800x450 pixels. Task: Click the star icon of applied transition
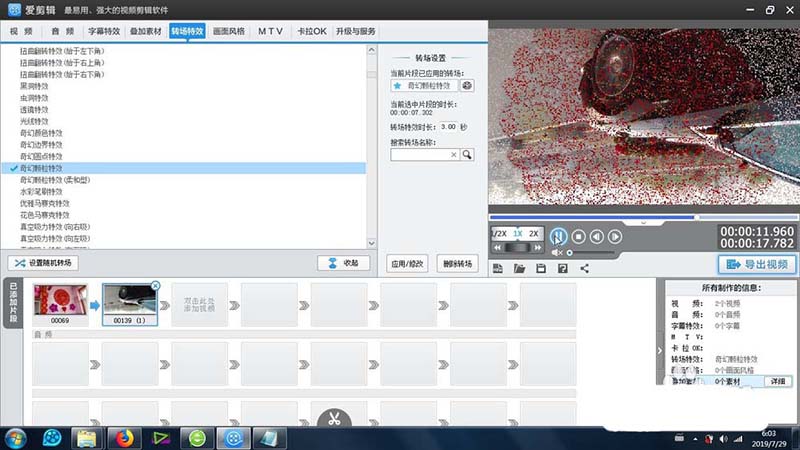[x=397, y=86]
